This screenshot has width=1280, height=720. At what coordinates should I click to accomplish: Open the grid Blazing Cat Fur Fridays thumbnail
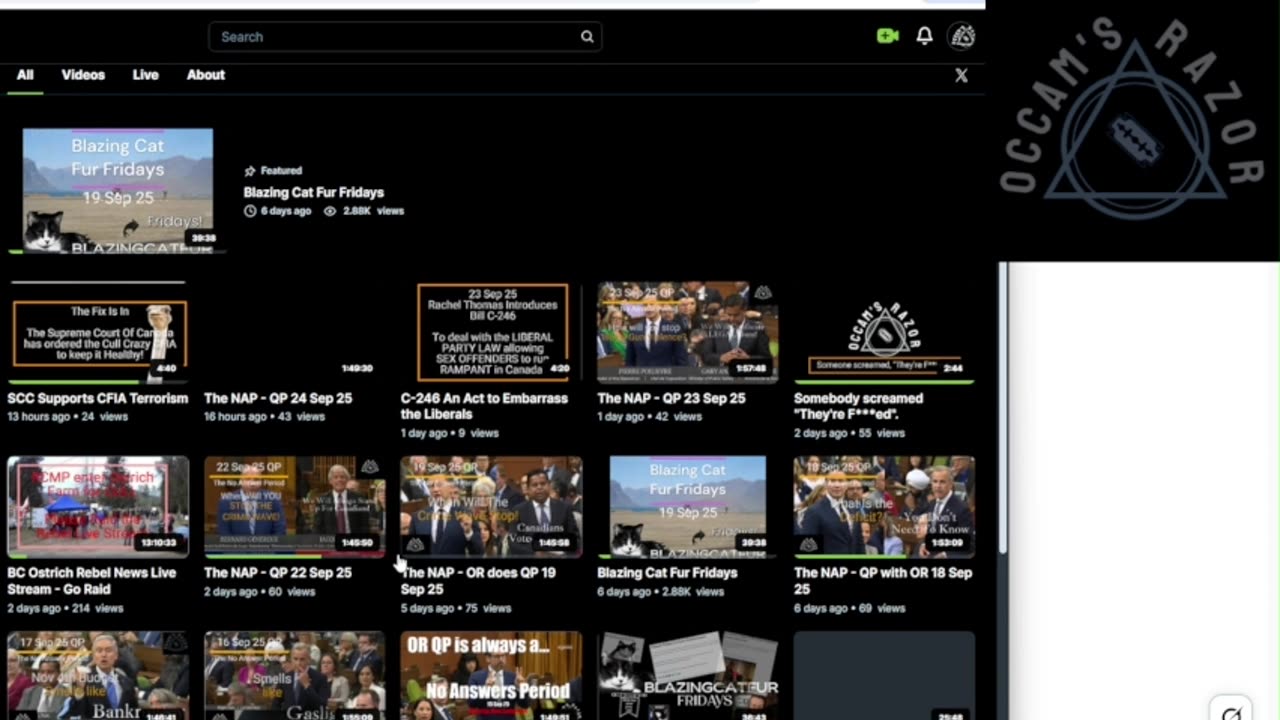[688, 506]
